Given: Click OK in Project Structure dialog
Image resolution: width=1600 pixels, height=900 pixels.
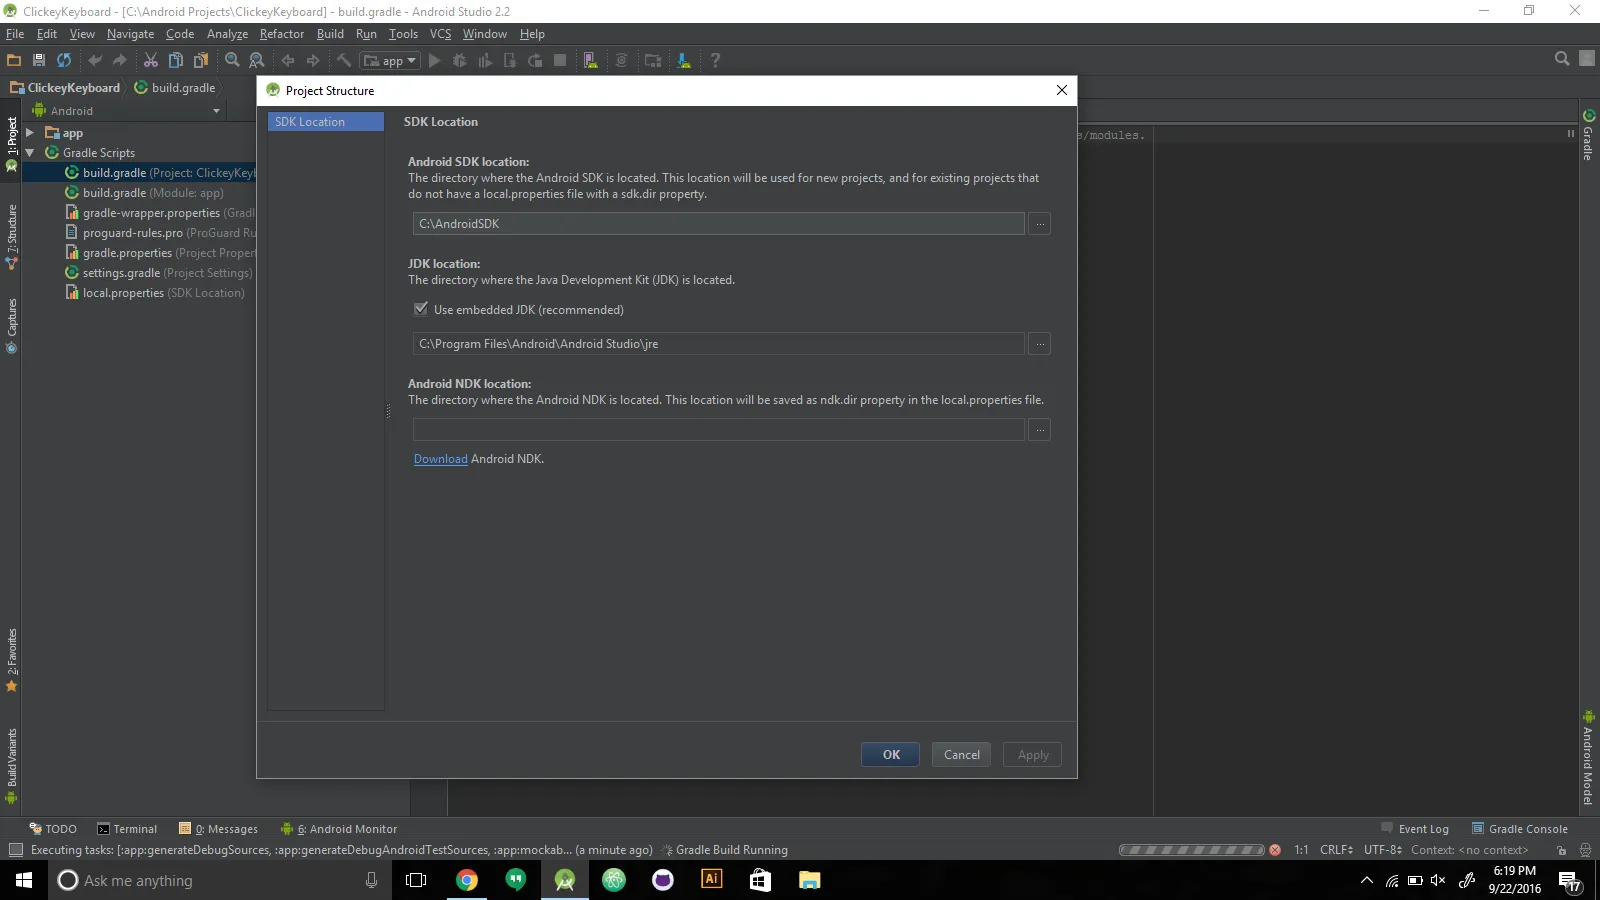Looking at the screenshot, I should (891, 755).
